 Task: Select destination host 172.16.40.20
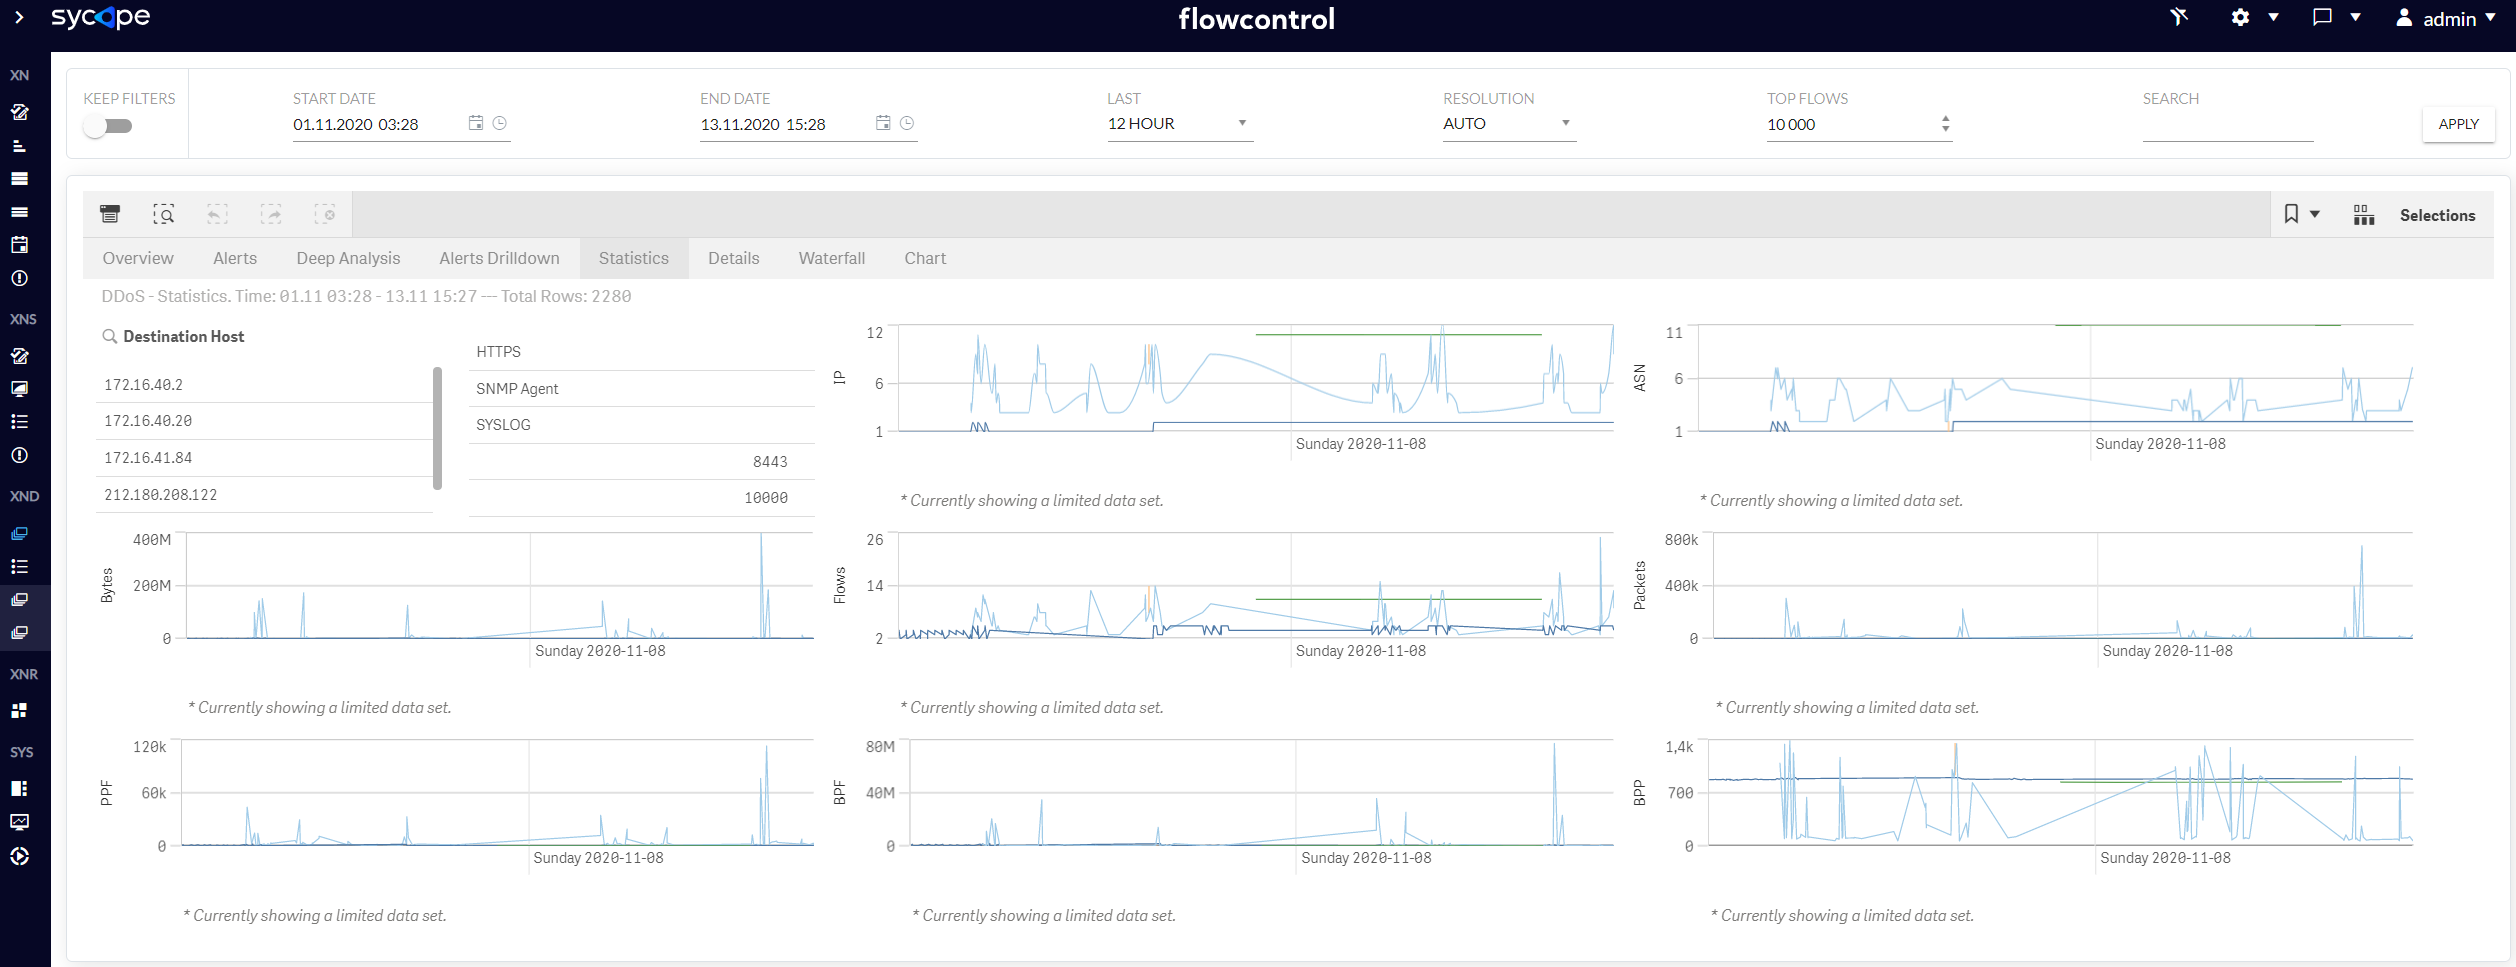pos(264,421)
